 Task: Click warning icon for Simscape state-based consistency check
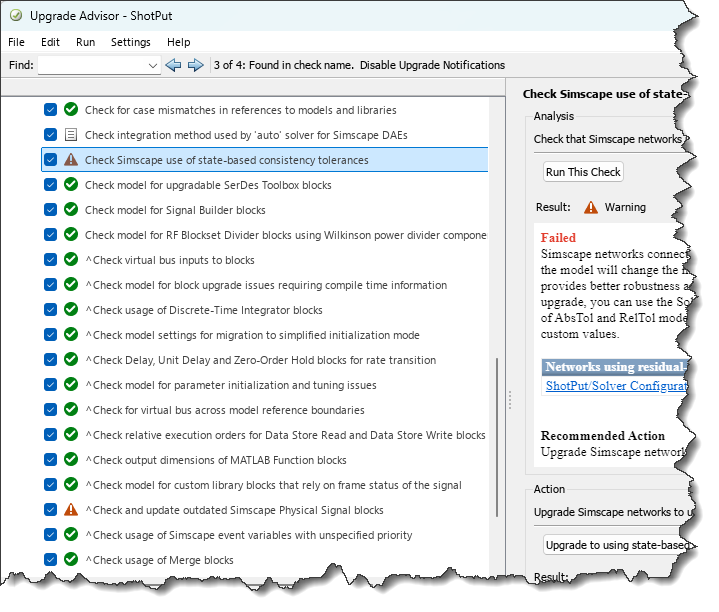pos(71,160)
